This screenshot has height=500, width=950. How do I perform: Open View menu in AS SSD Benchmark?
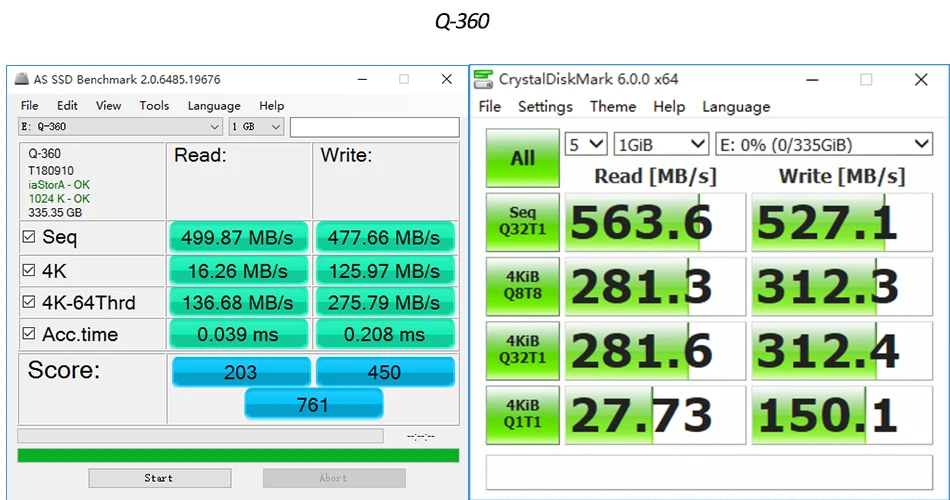[108, 105]
